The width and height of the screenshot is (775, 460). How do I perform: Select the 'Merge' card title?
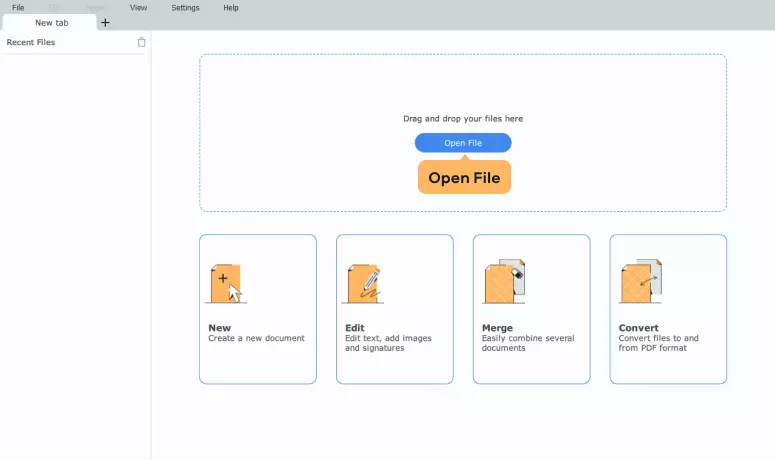coord(497,328)
